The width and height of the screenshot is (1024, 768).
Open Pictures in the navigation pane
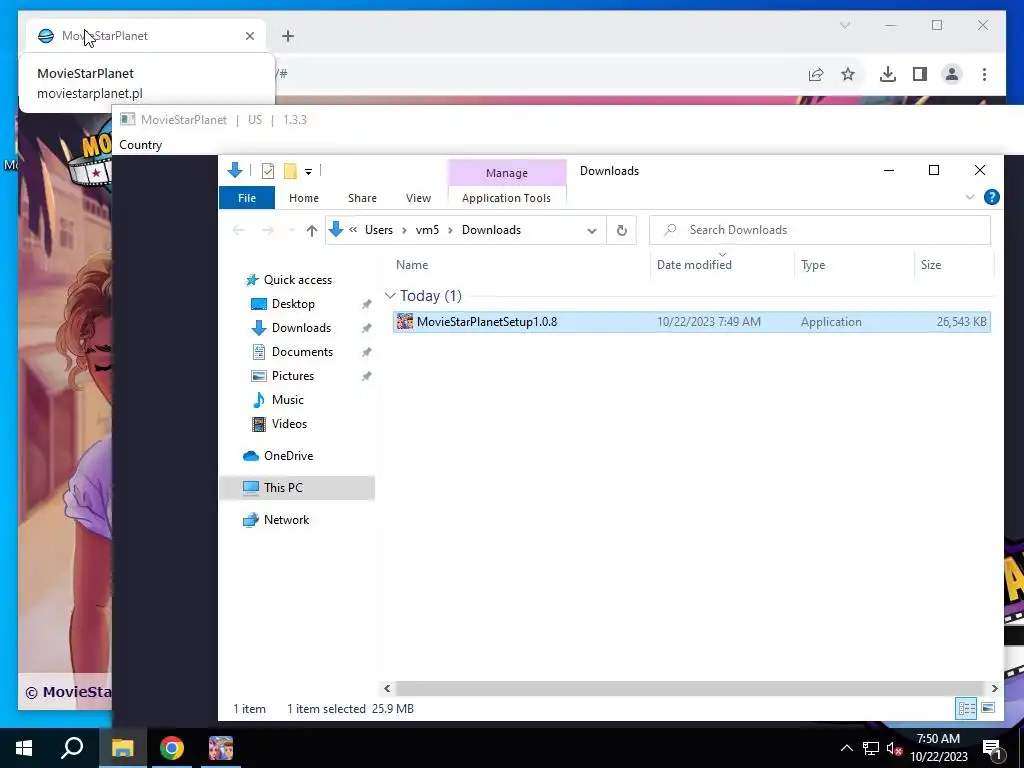coord(293,376)
